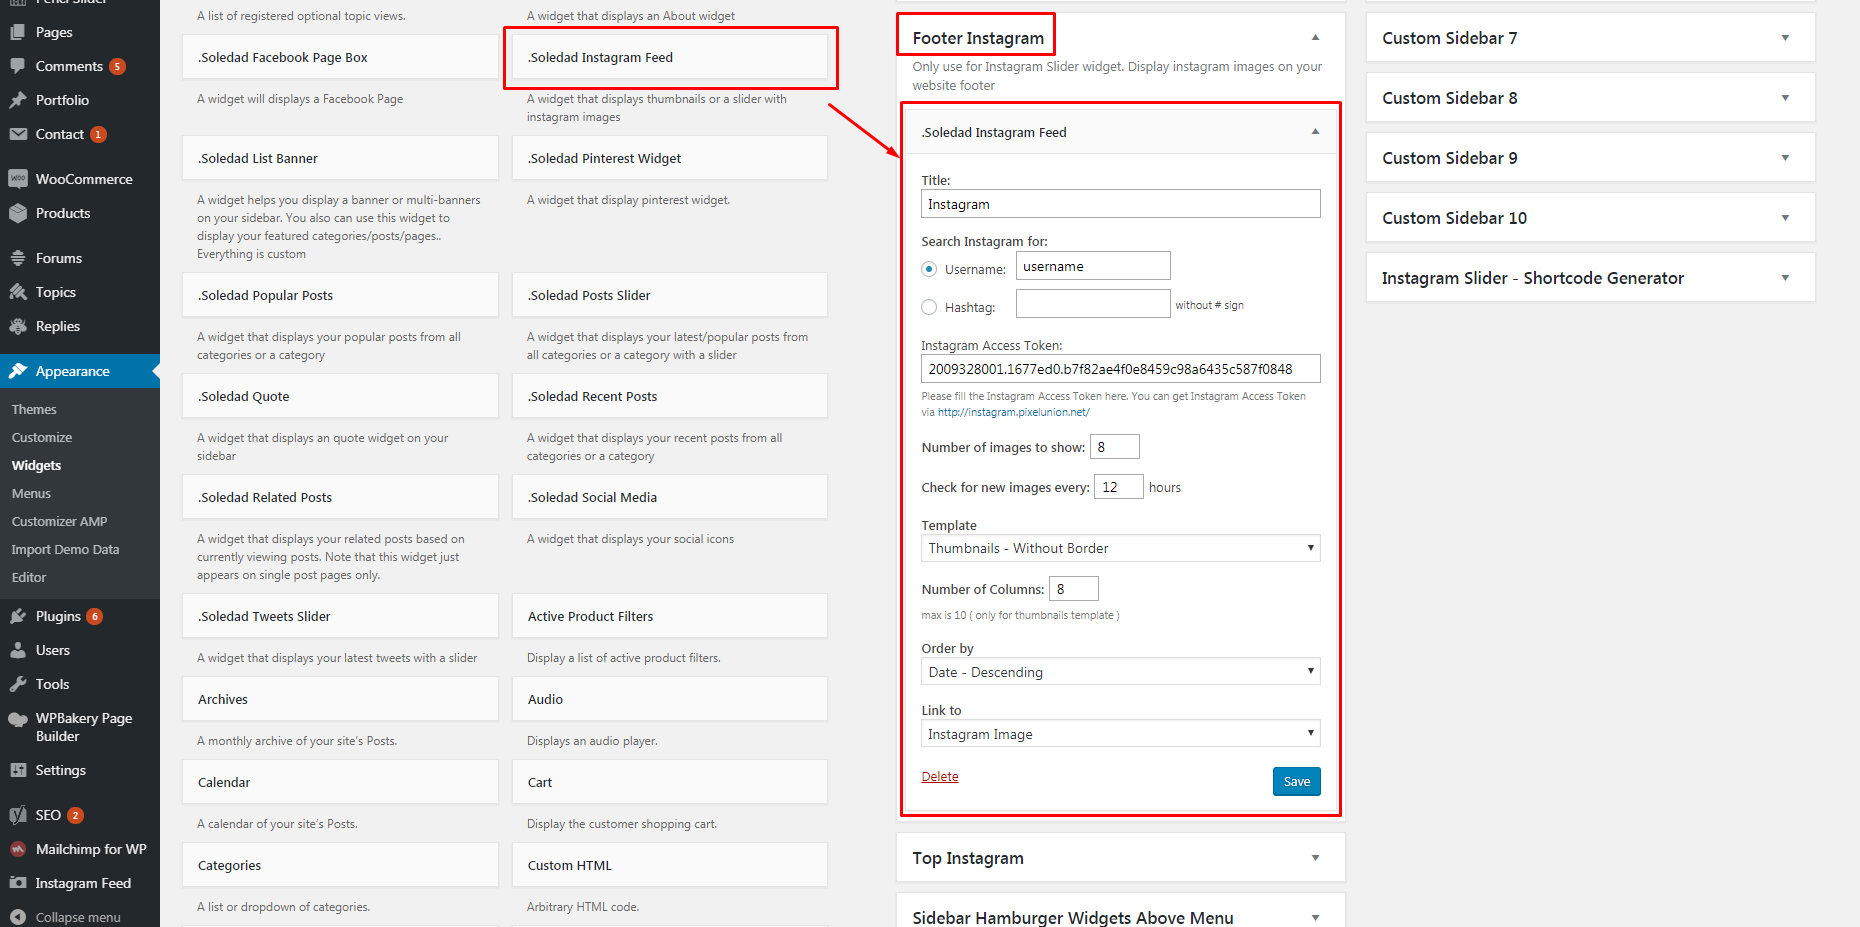Click the Topics icon in sidebar
1860x927 pixels.
[x=18, y=292]
